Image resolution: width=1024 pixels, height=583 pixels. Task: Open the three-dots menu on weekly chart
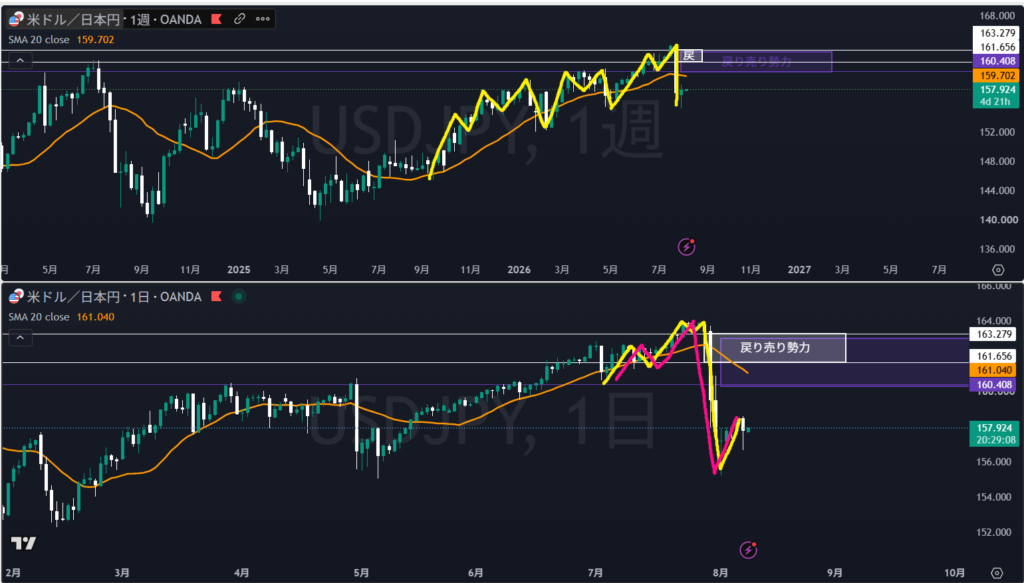[x=263, y=19]
